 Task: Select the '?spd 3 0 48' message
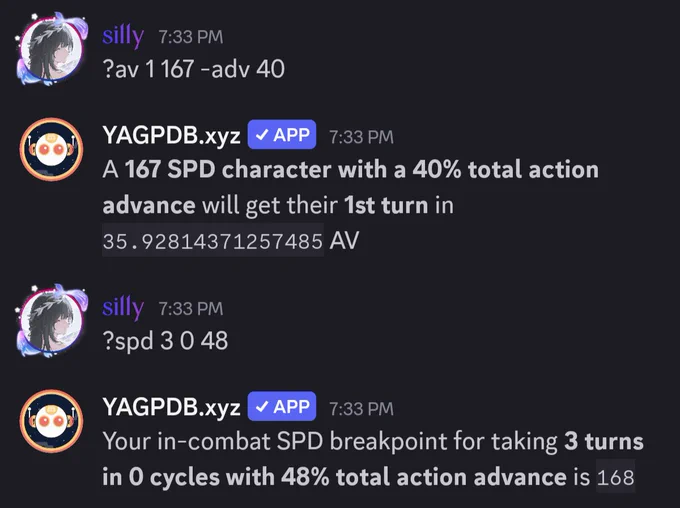pyautogui.click(x=165, y=341)
